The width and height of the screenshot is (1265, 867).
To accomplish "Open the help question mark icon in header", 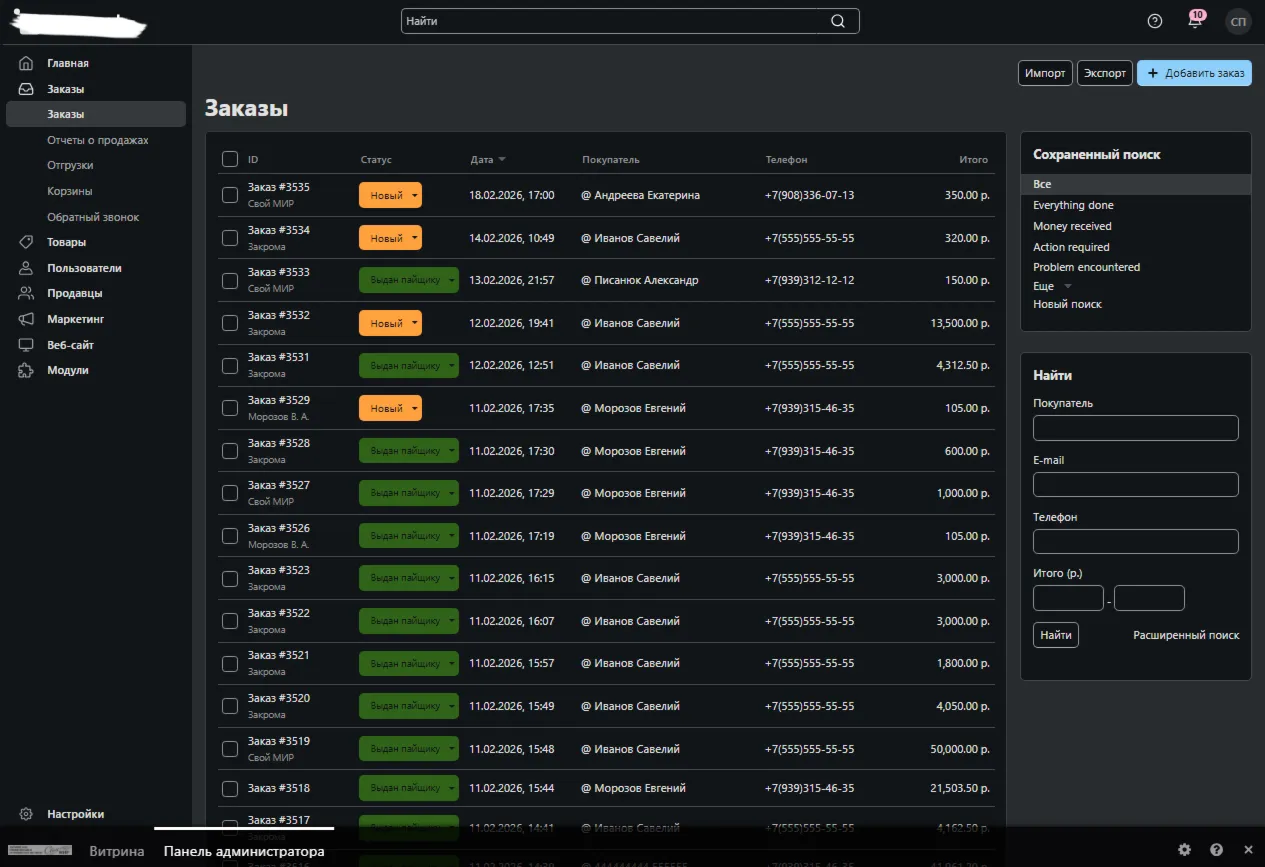I will (1155, 21).
